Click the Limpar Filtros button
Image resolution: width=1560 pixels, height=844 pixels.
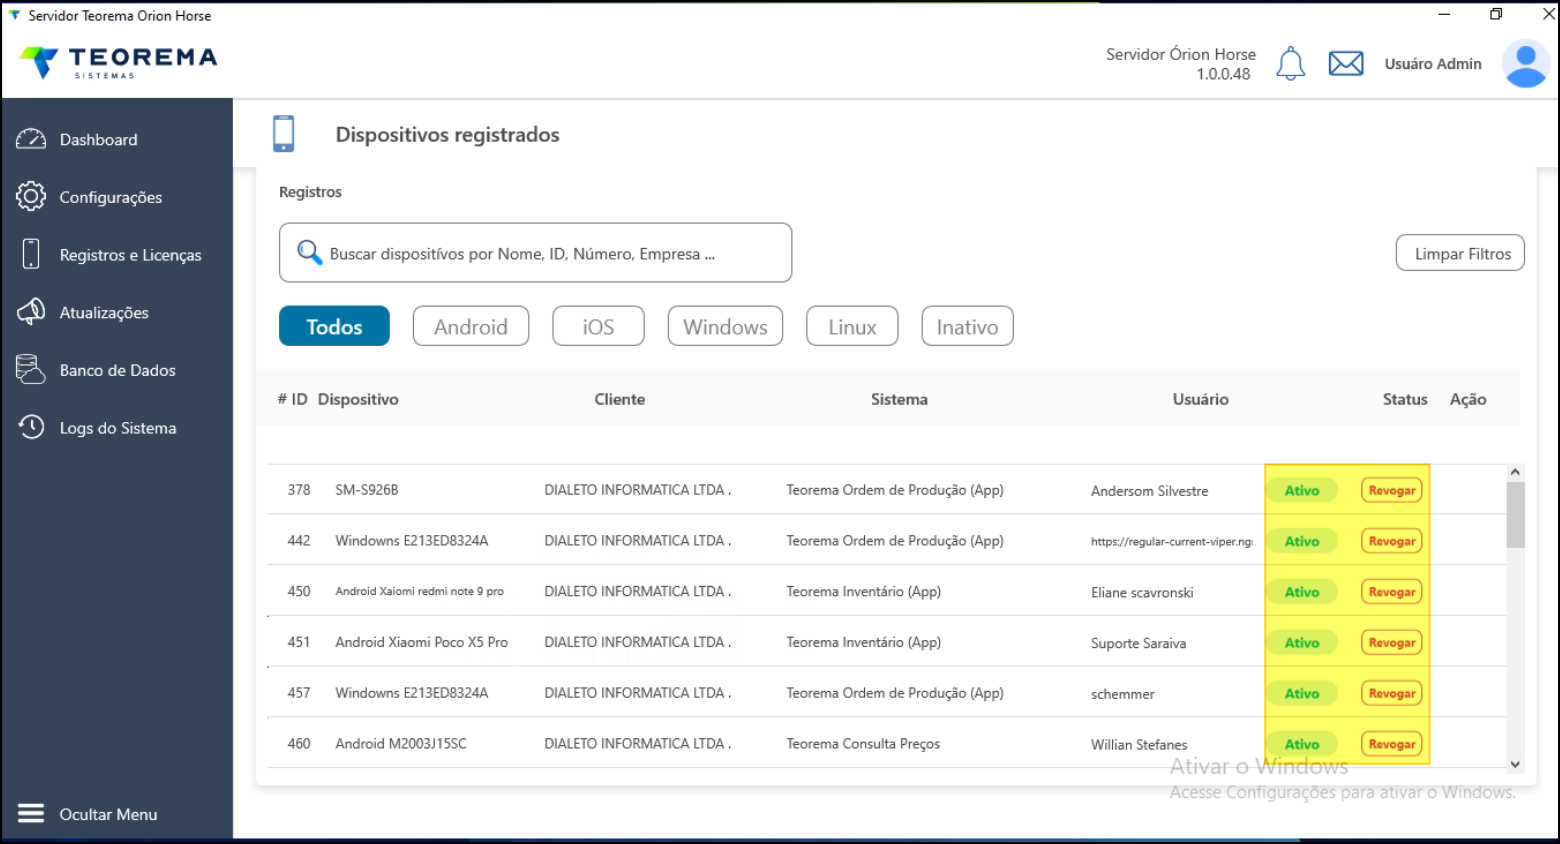point(1460,253)
